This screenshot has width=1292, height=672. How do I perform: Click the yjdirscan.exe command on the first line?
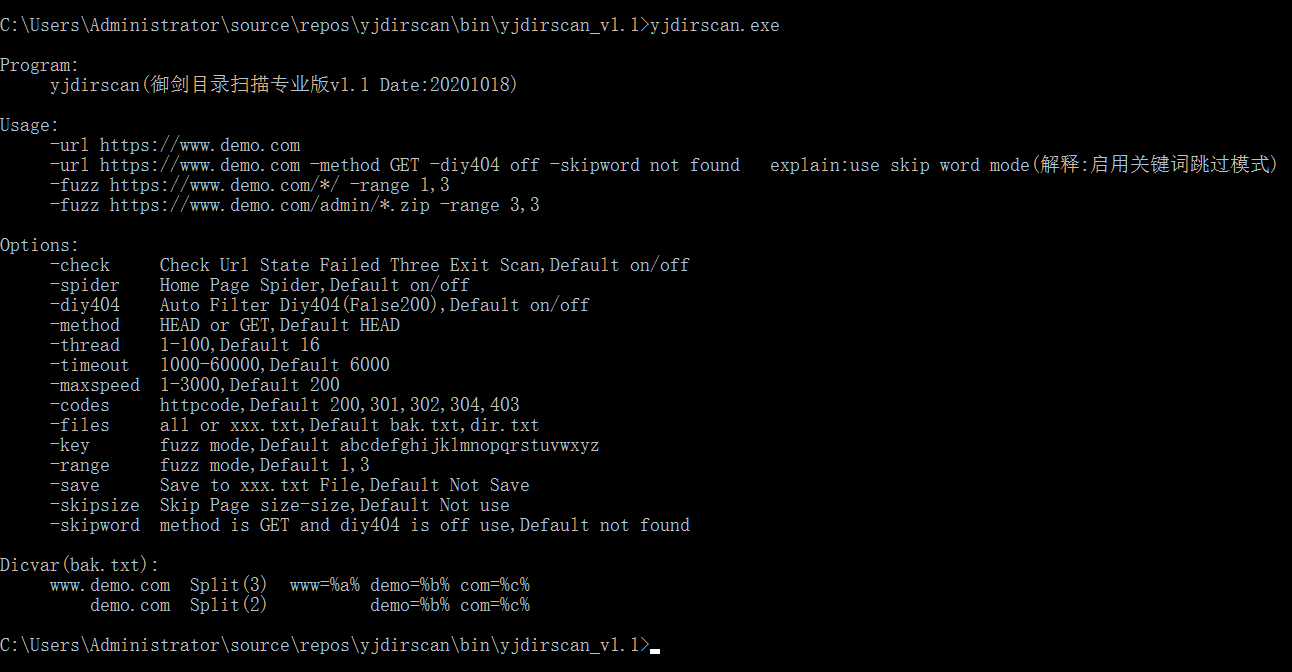coord(714,25)
